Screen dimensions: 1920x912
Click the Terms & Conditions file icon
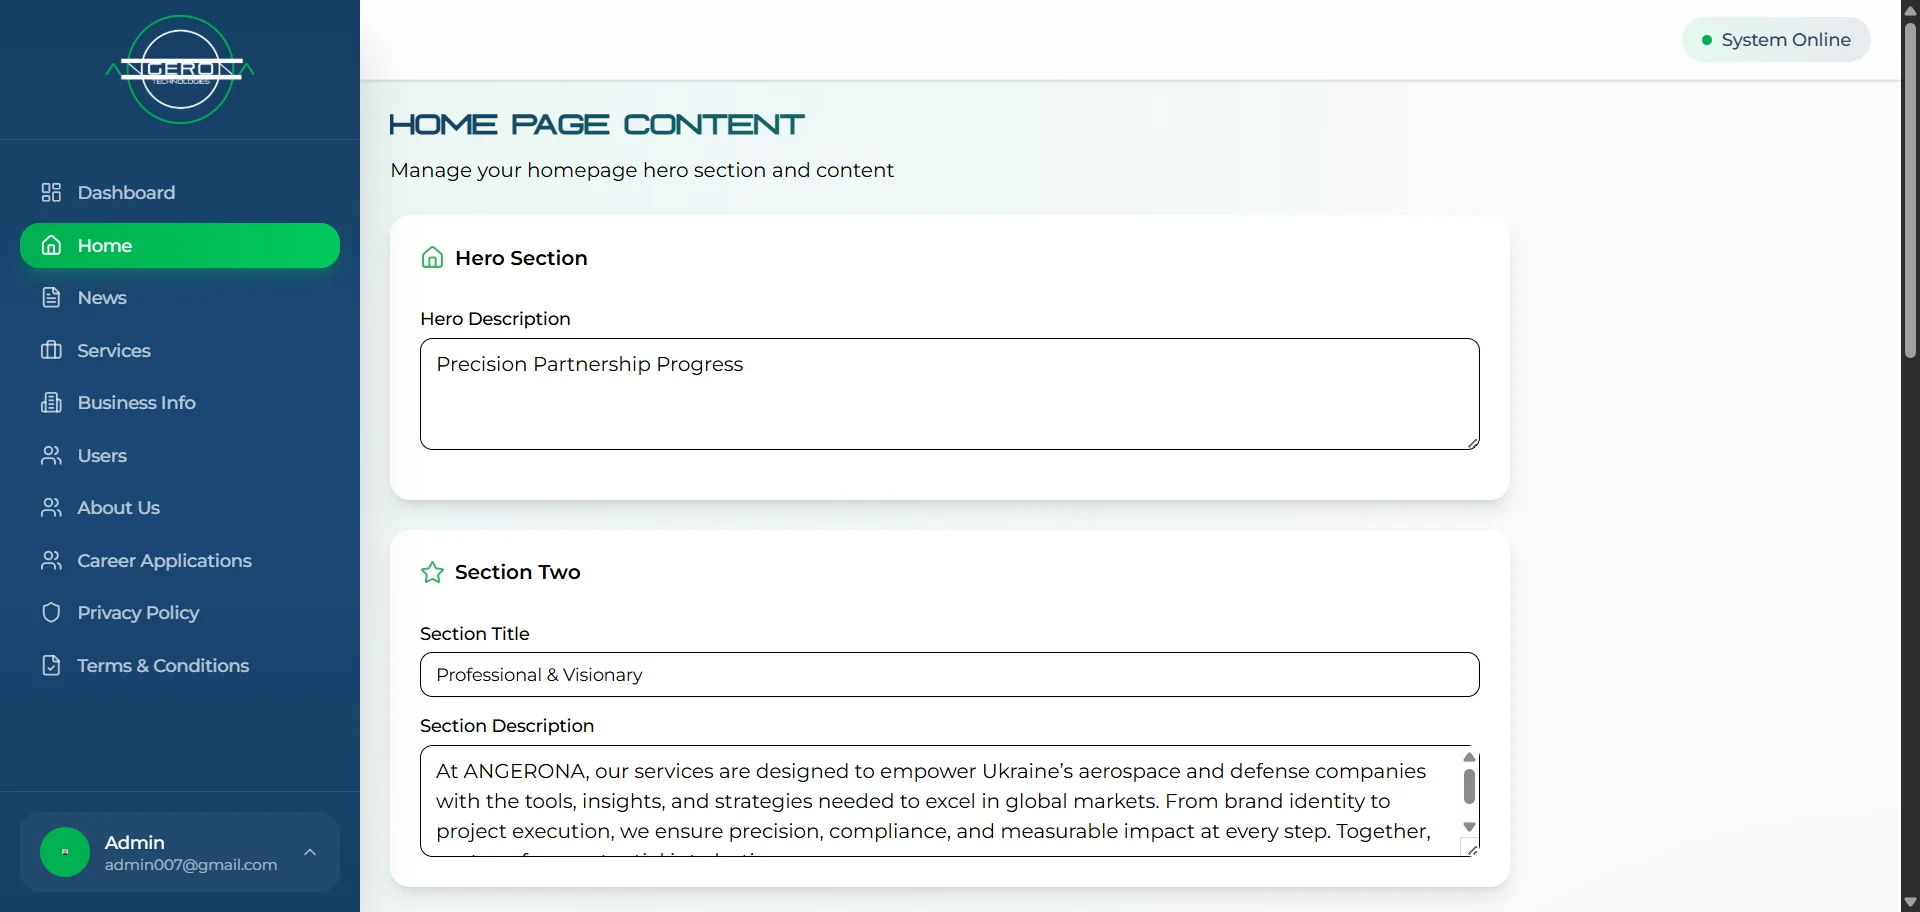pyautogui.click(x=51, y=665)
